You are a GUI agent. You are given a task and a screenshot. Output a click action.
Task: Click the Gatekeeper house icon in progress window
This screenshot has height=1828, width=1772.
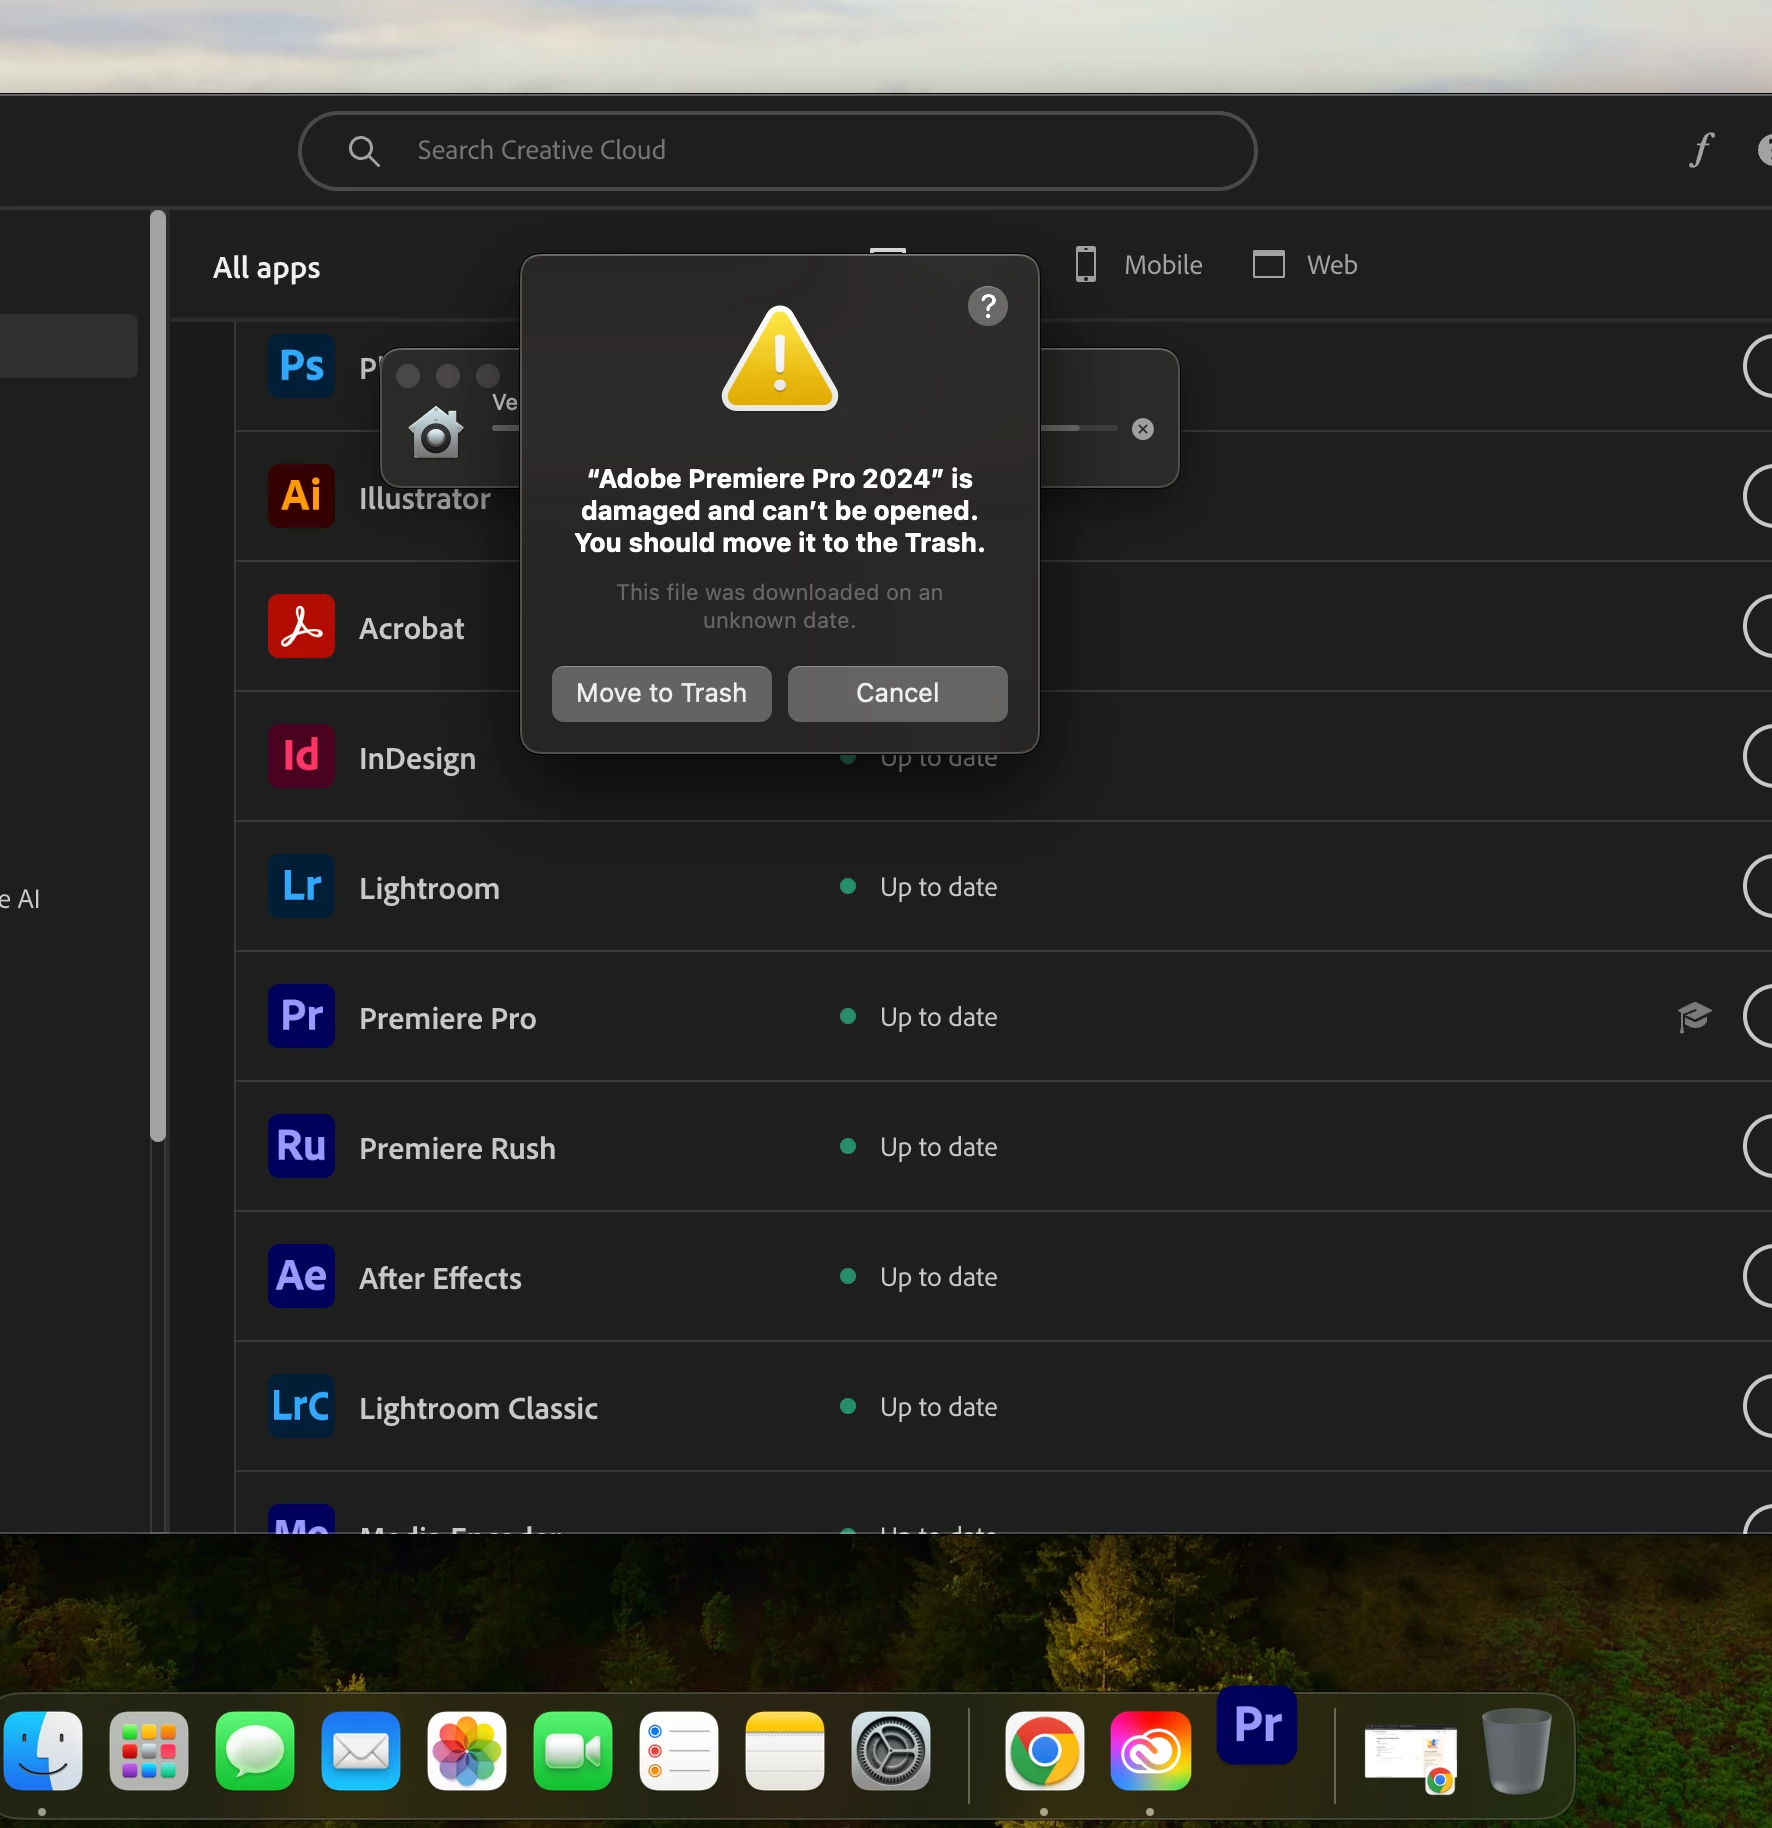click(x=436, y=432)
